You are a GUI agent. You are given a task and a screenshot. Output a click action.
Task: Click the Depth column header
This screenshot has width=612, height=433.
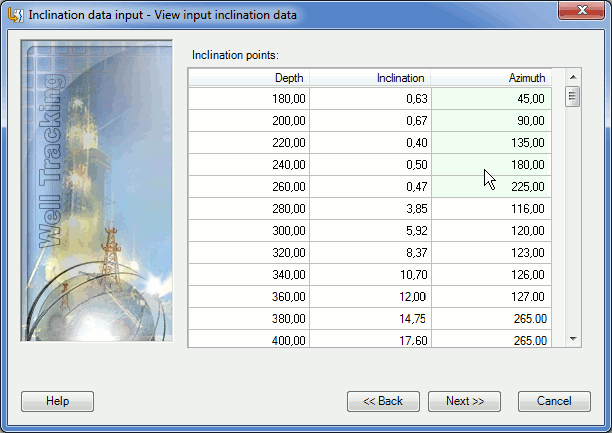click(249, 78)
